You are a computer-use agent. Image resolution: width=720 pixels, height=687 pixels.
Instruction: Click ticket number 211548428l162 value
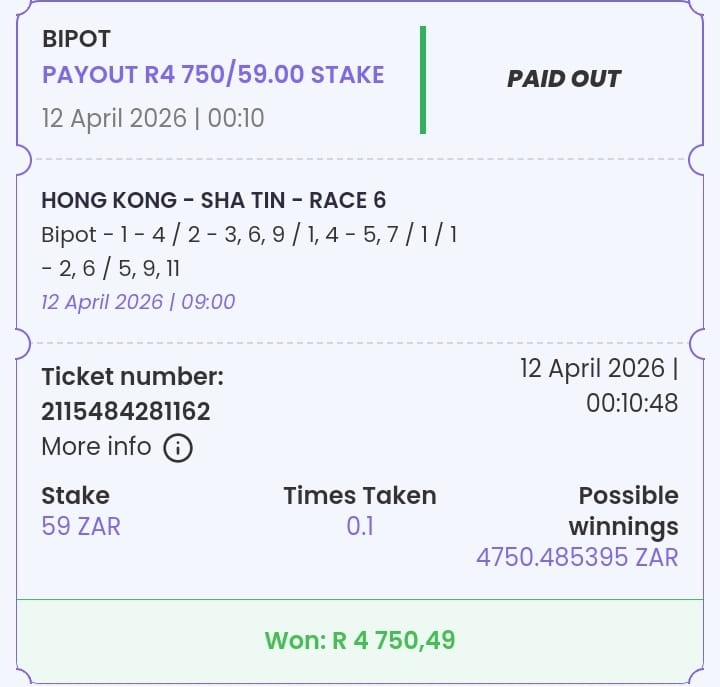pos(126,411)
